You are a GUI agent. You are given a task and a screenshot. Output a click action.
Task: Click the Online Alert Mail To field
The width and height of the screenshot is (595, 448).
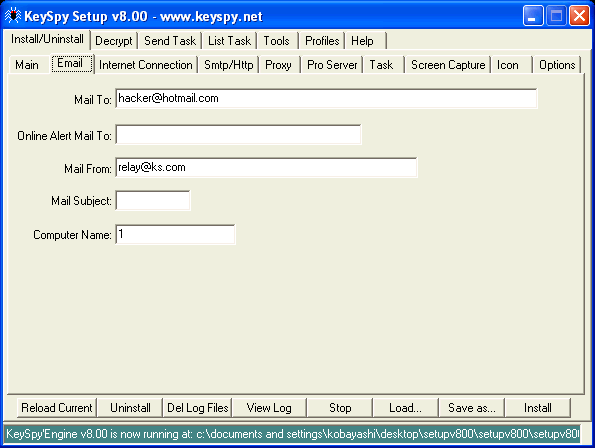coord(238,135)
